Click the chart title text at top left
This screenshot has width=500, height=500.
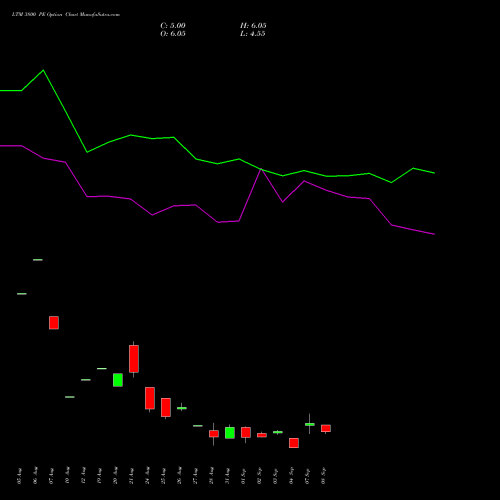click(66, 15)
